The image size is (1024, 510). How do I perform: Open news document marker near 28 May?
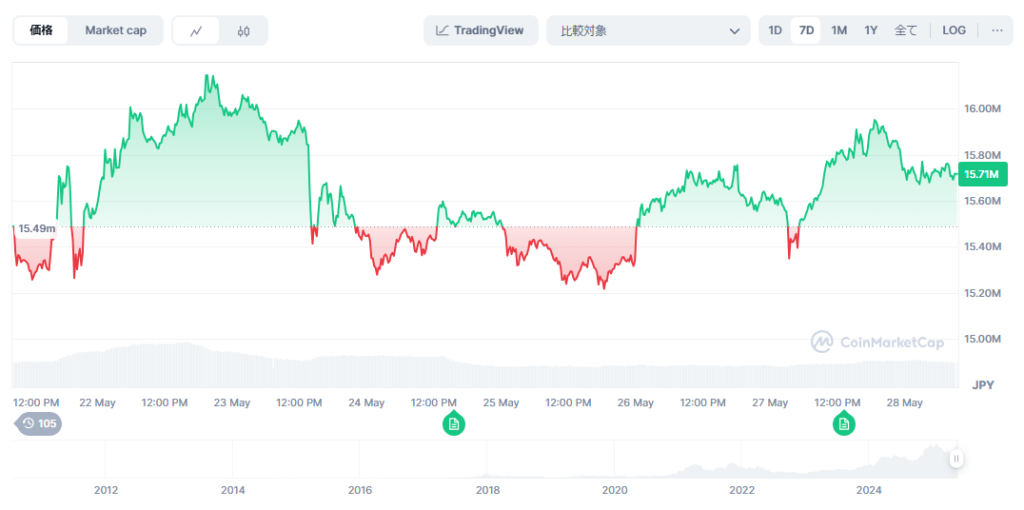click(844, 424)
